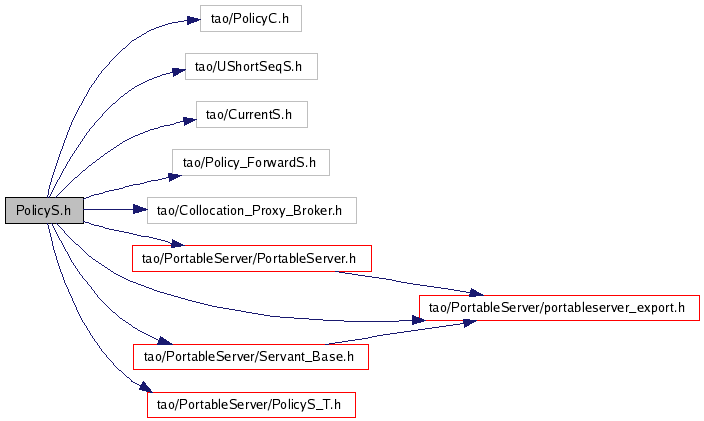The width and height of the screenshot is (704, 421).
Task: Open the tao/Policy_ForwardS.h node
Action: [x=250, y=162]
